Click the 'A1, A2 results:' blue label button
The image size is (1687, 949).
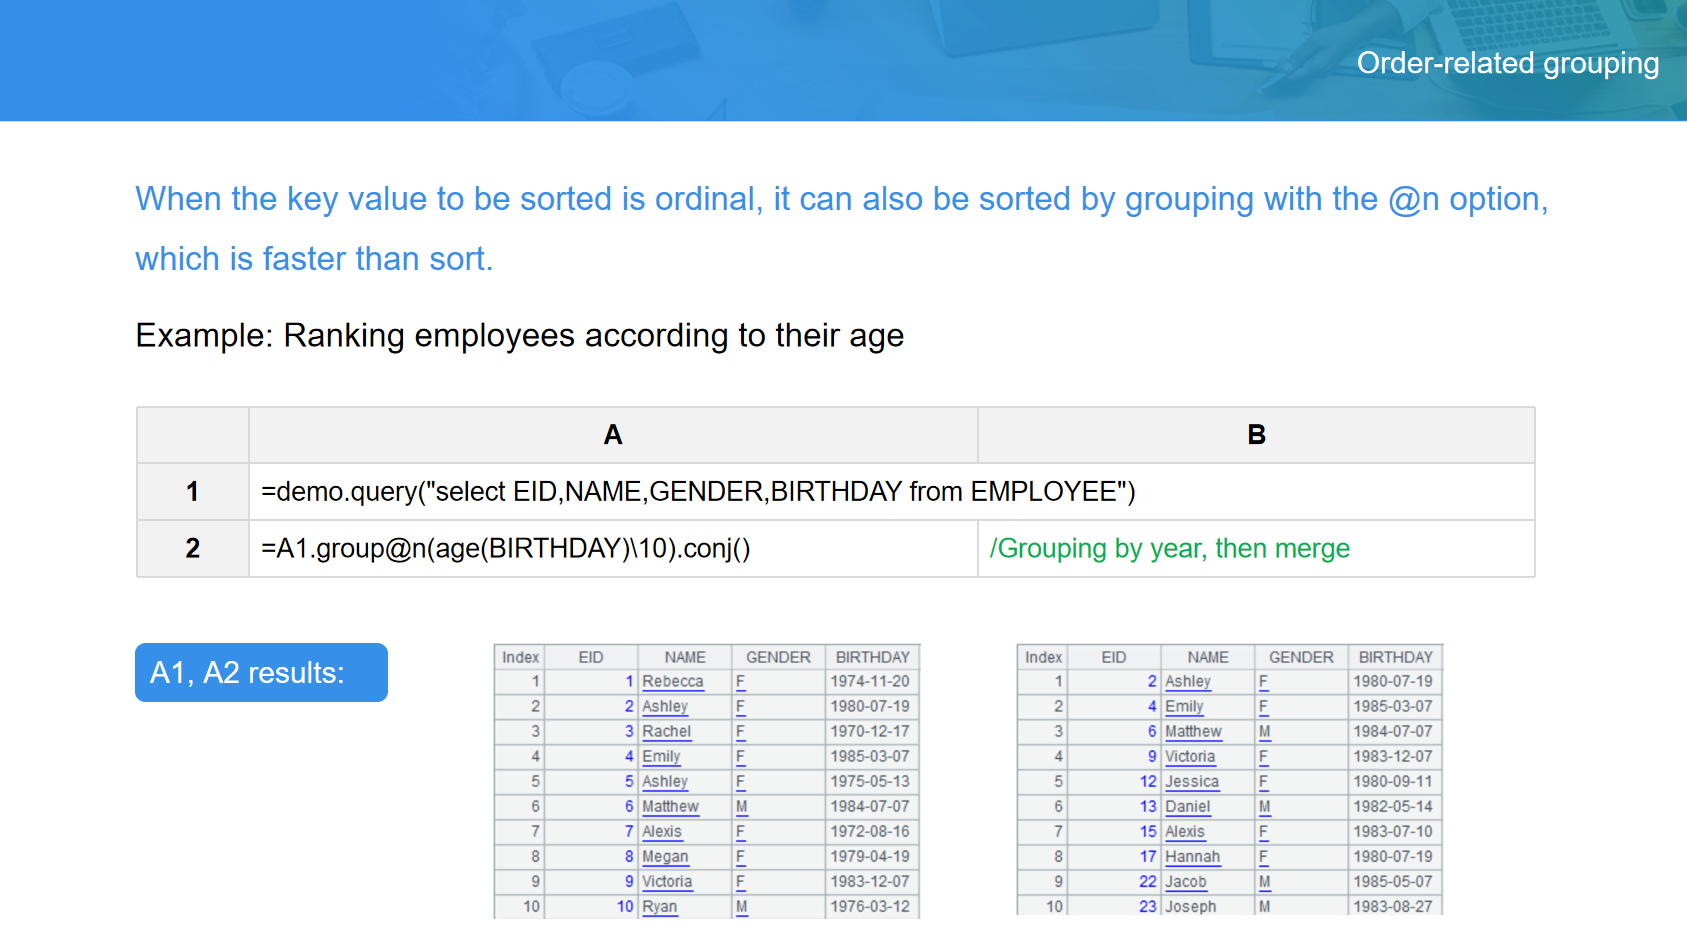pos(260,672)
